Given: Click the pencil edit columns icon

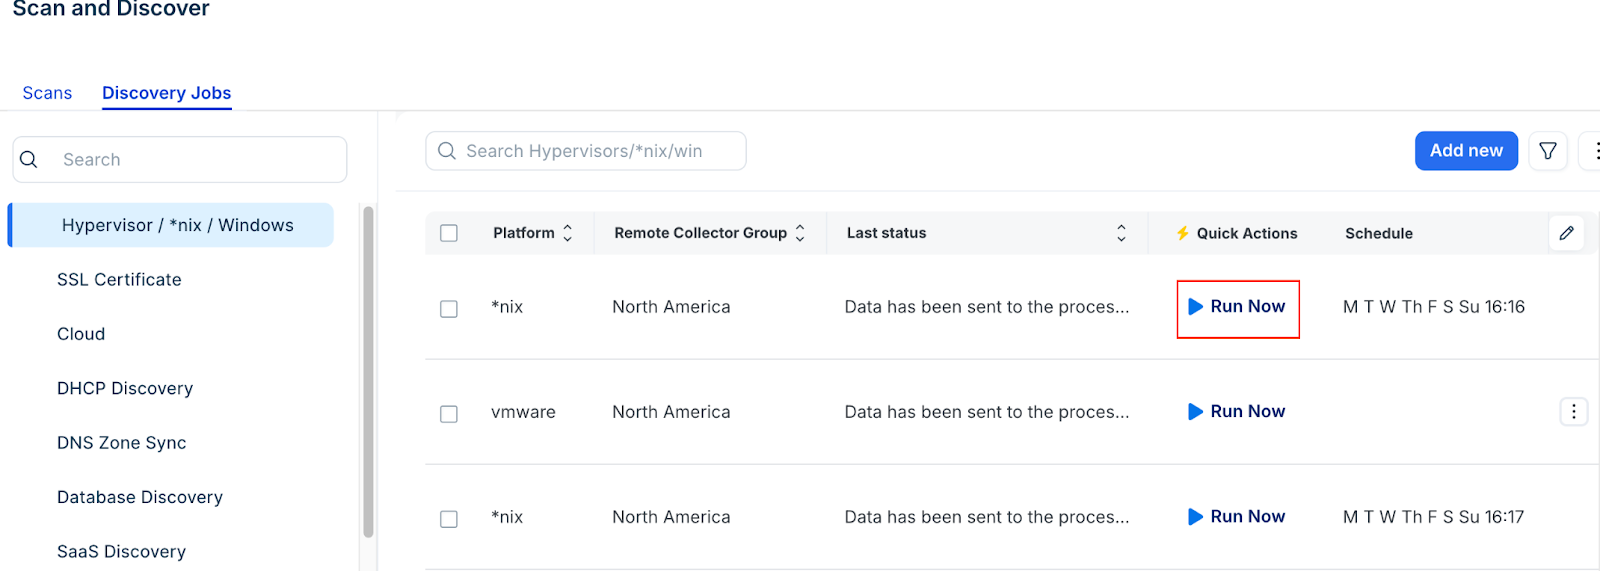Looking at the screenshot, I should (1566, 233).
